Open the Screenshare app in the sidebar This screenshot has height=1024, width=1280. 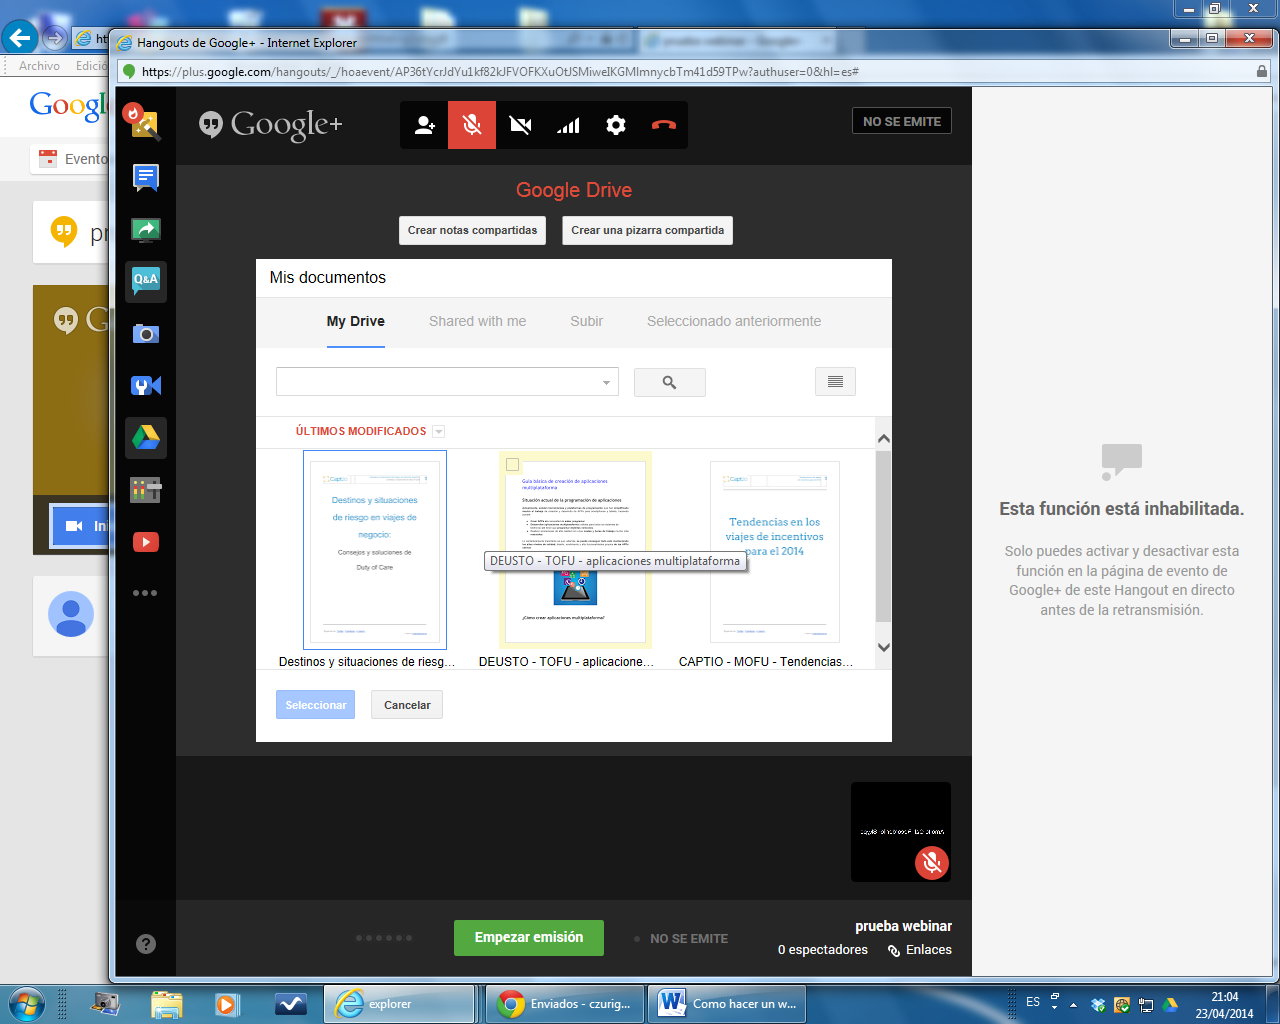coord(146,230)
